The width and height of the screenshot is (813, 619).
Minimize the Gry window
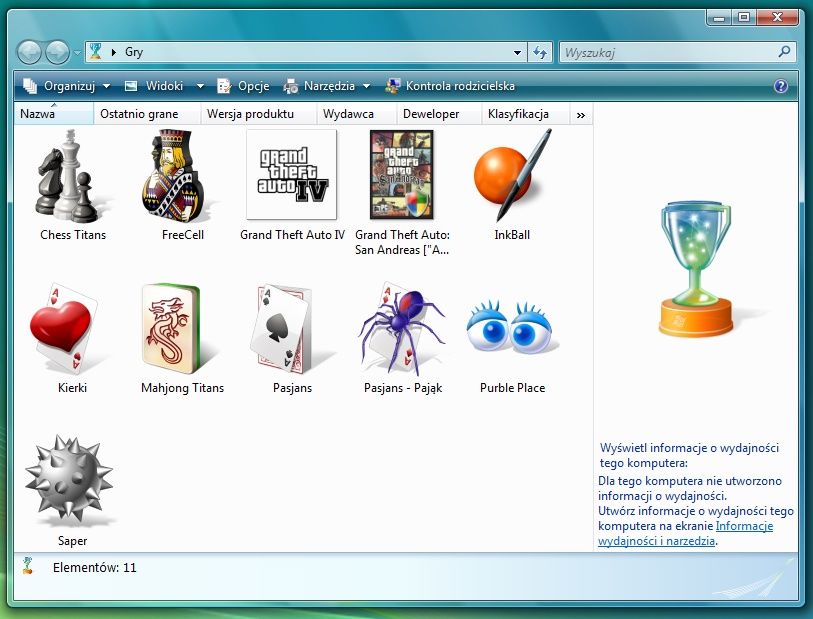click(x=719, y=18)
